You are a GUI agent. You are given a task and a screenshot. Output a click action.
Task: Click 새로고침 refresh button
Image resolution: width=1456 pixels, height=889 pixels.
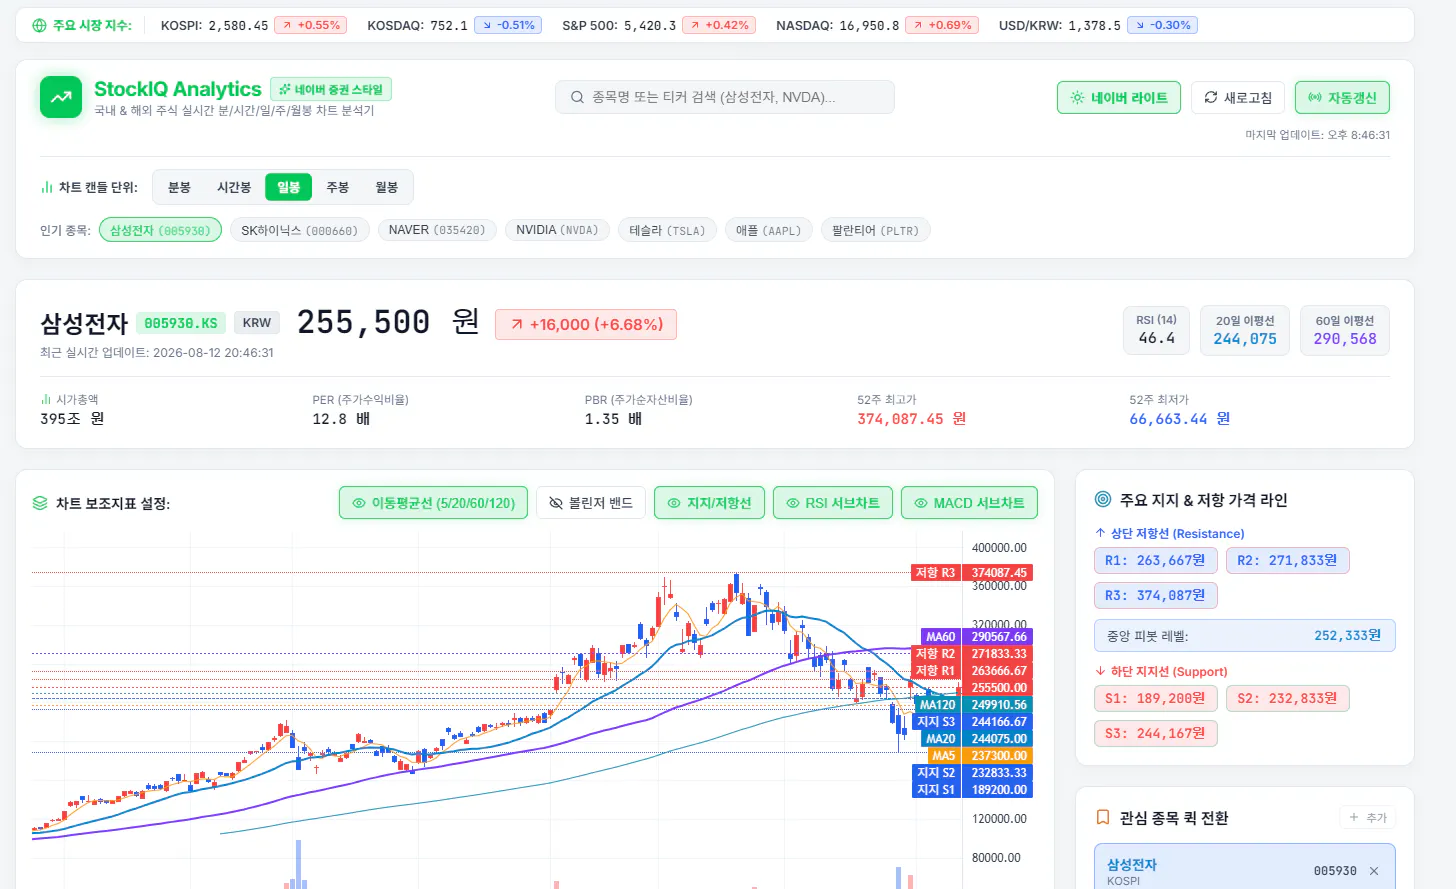pyautogui.click(x=1238, y=98)
